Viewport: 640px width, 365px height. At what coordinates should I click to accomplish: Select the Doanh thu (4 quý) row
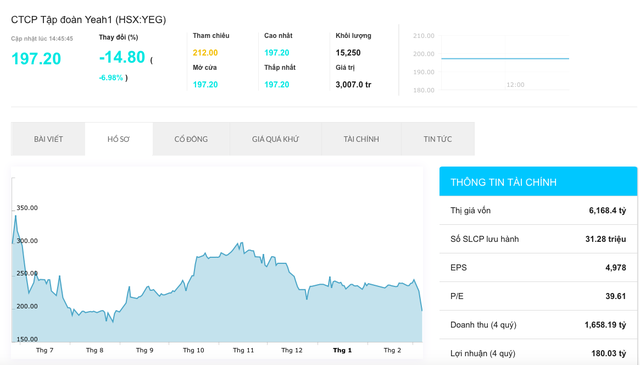point(538,325)
